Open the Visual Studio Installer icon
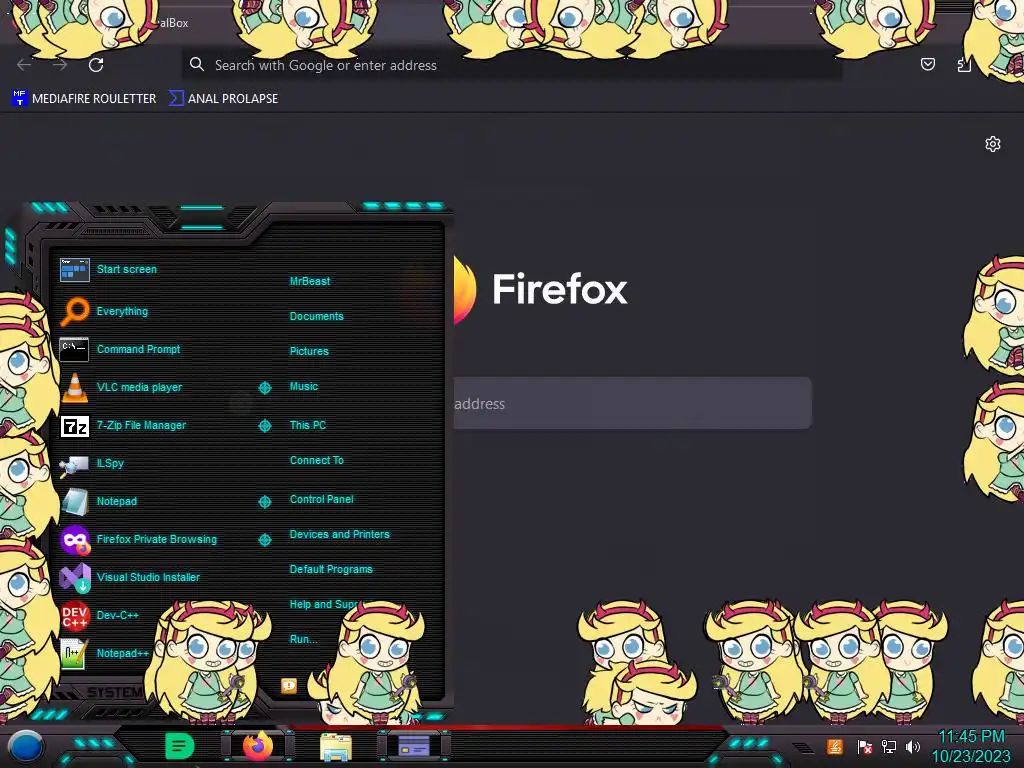Image resolution: width=1024 pixels, height=768 pixels. 74,577
